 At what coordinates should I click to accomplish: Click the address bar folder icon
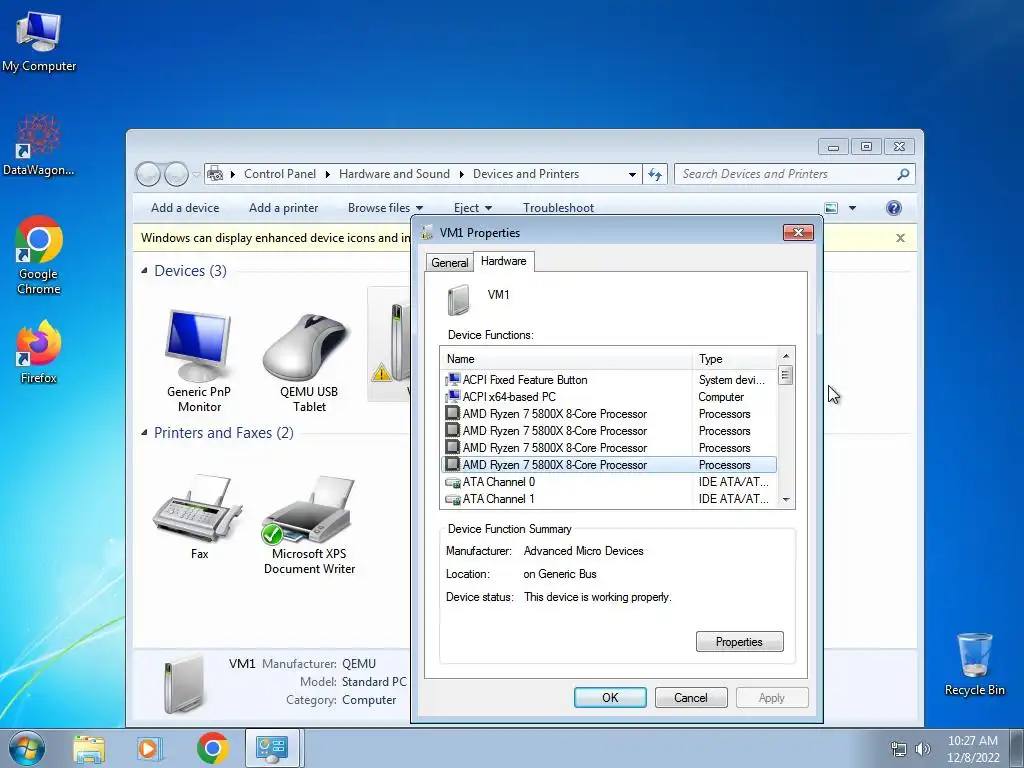coord(215,174)
